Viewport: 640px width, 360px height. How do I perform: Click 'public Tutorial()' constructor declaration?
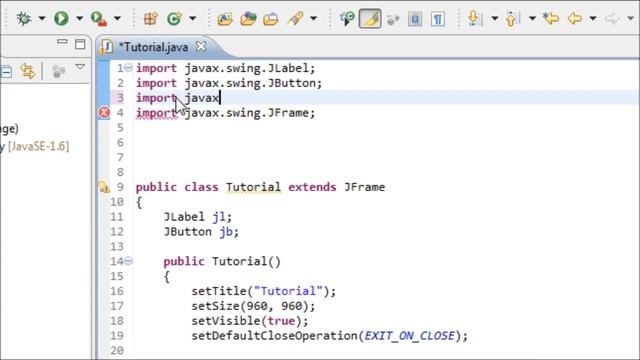(x=222, y=261)
